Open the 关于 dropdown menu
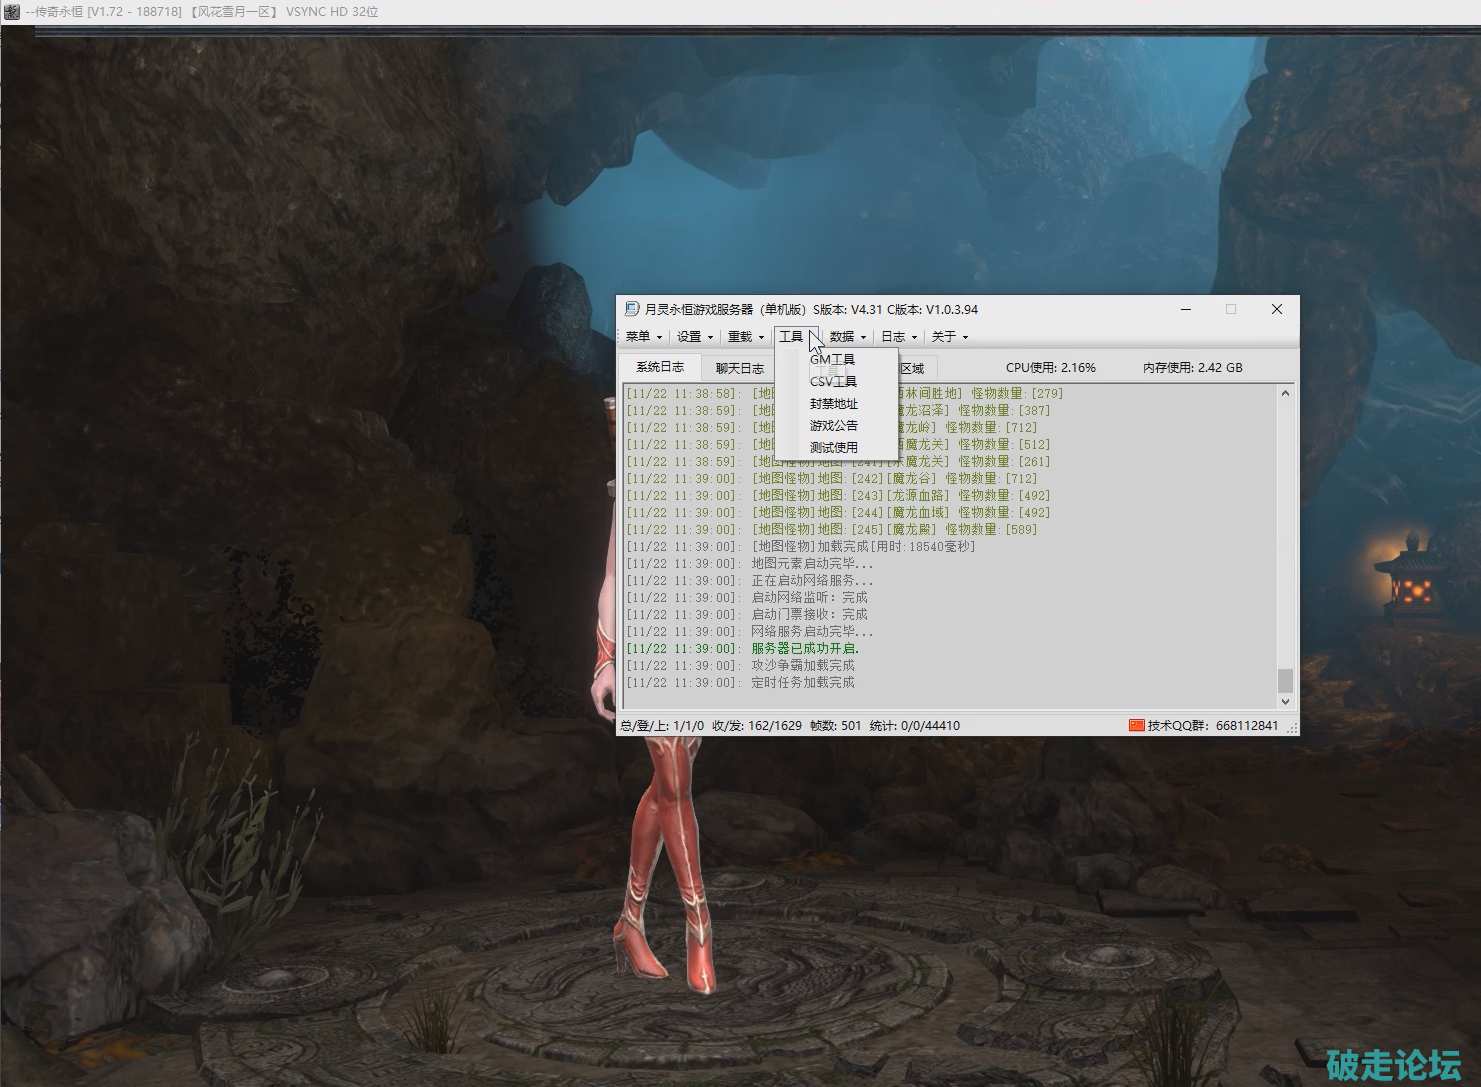Image resolution: width=1481 pixels, height=1087 pixels. click(x=949, y=337)
